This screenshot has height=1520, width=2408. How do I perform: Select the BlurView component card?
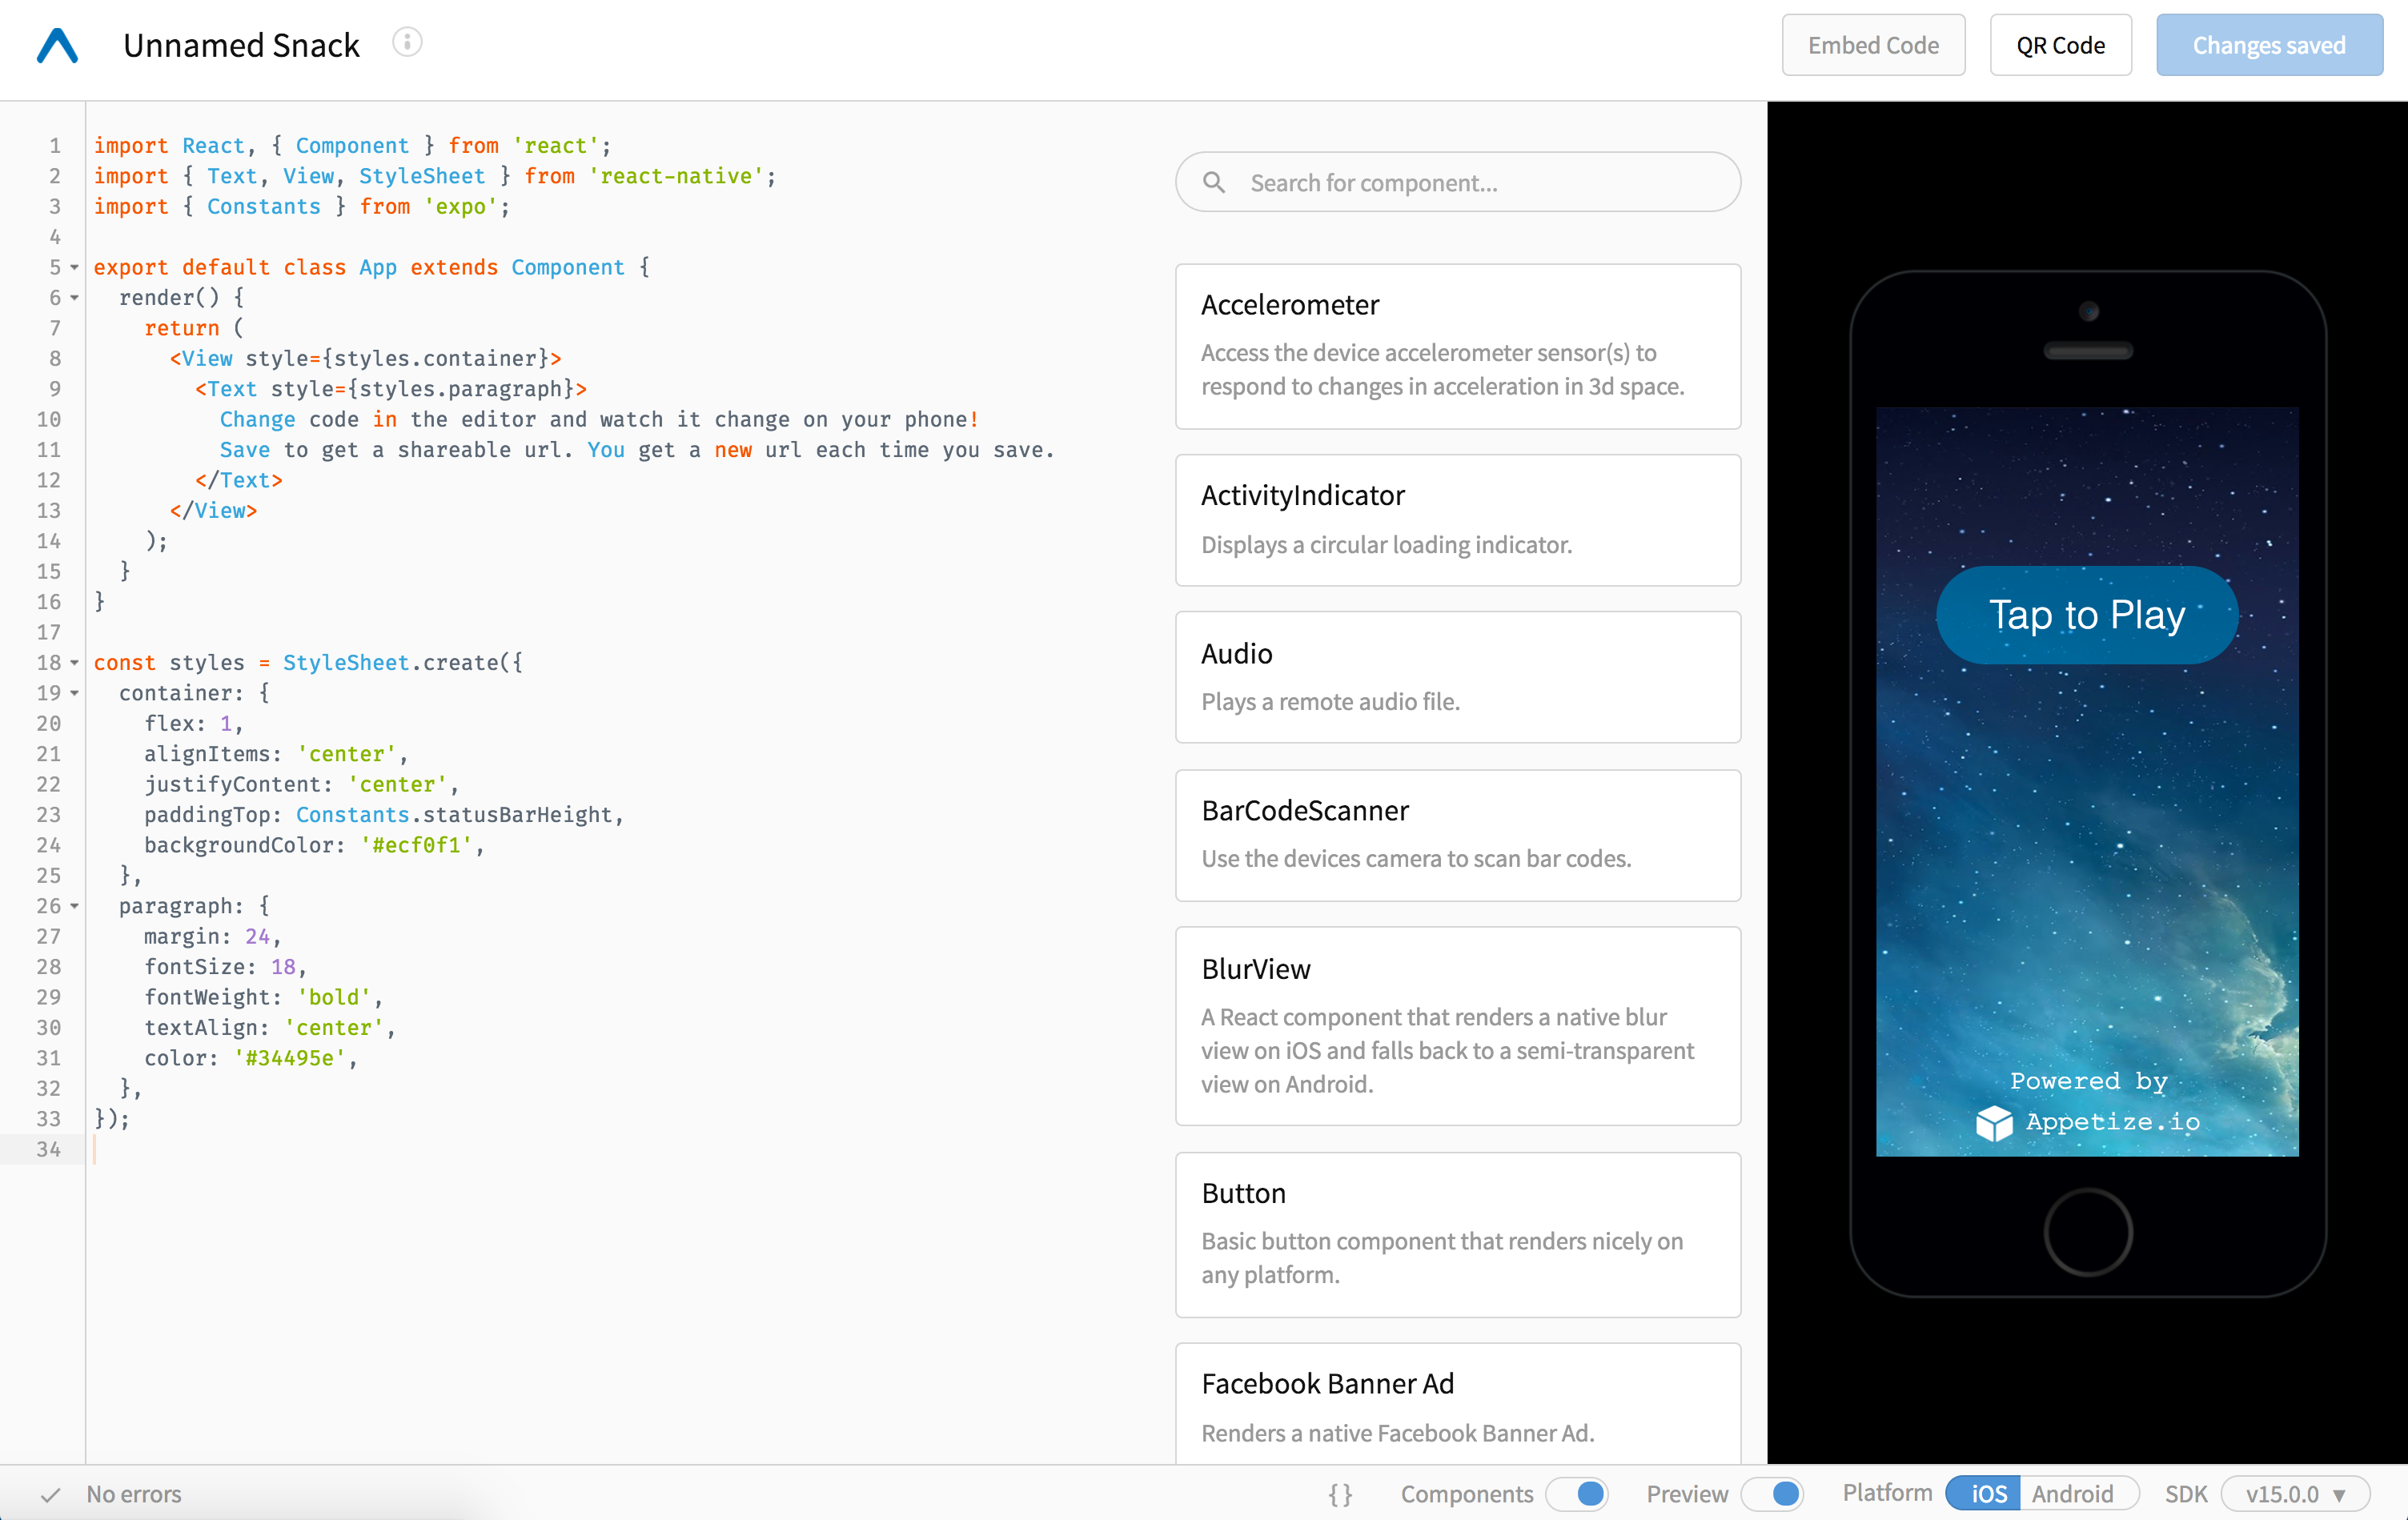(1457, 1025)
